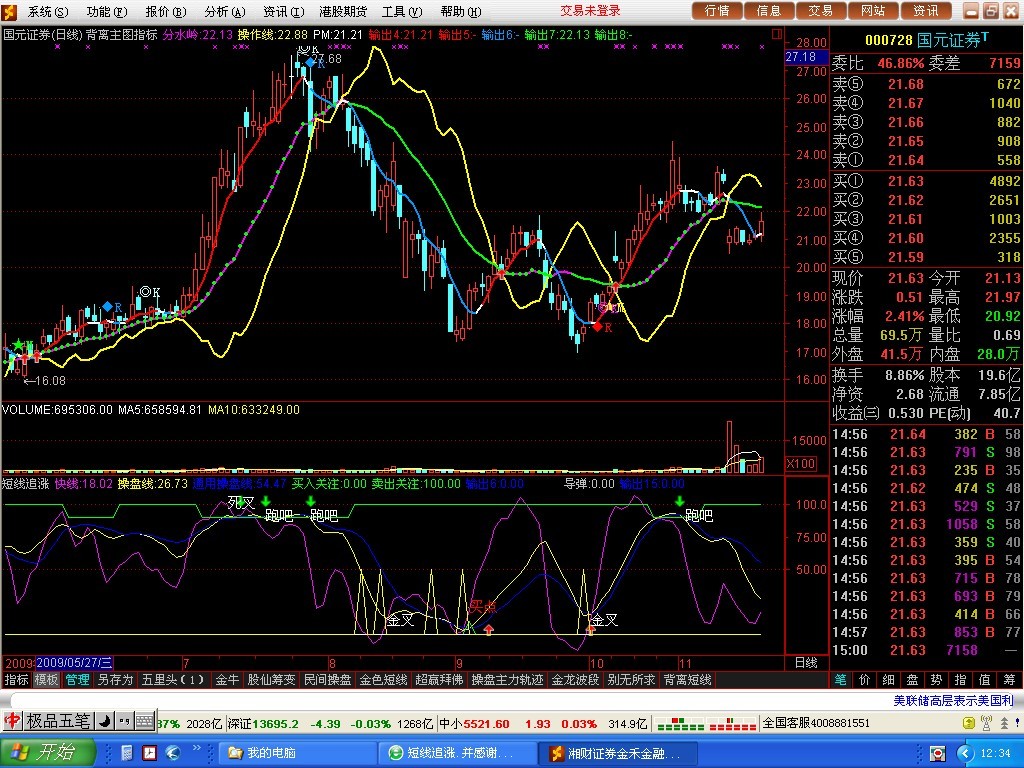
Task: Click the app logo icon in title bar
Action: click(x=11, y=11)
